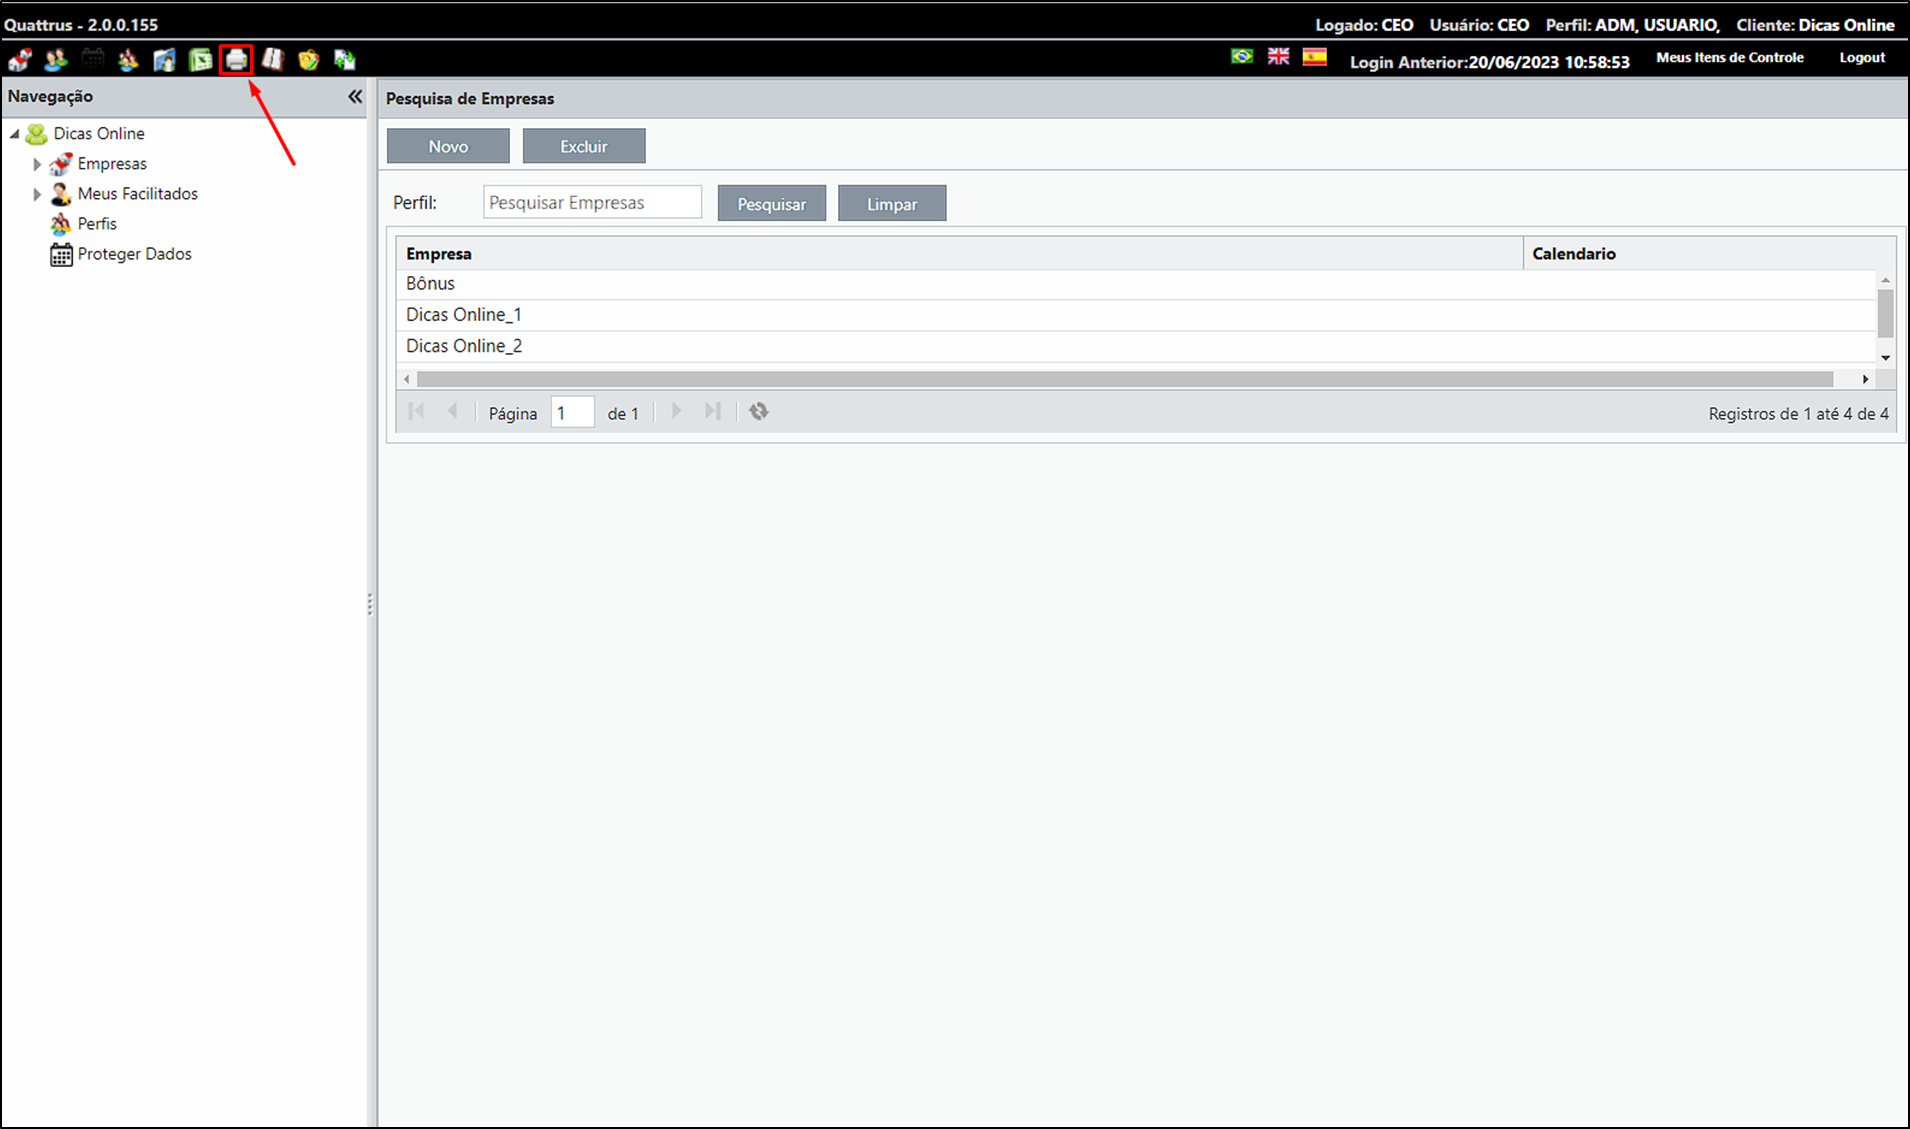This screenshot has width=1910, height=1129.
Task: Expand the Empresas tree node
Action: pyautogui.click(x=37, y=164)
